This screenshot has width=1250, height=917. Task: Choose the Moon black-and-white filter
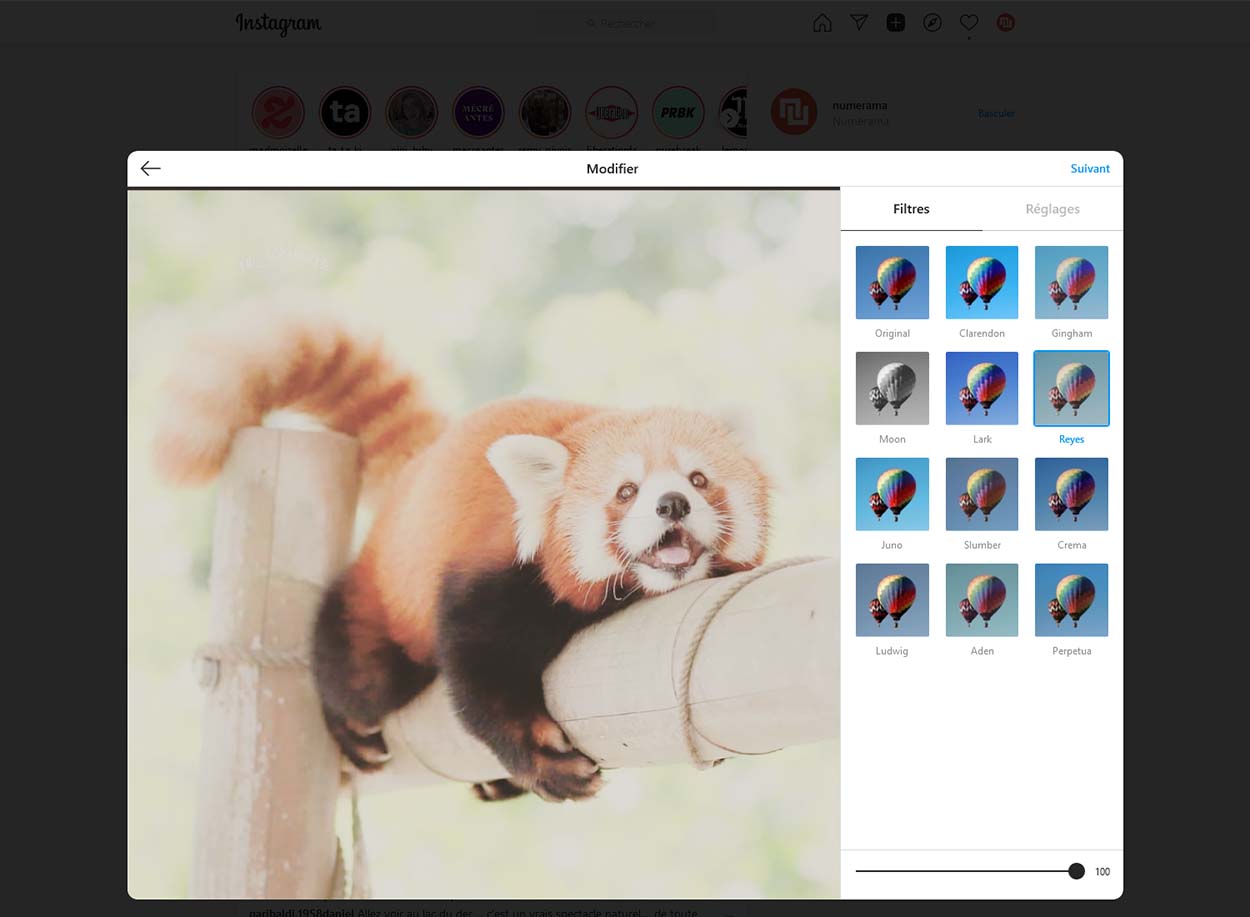(x=892, y=389)
